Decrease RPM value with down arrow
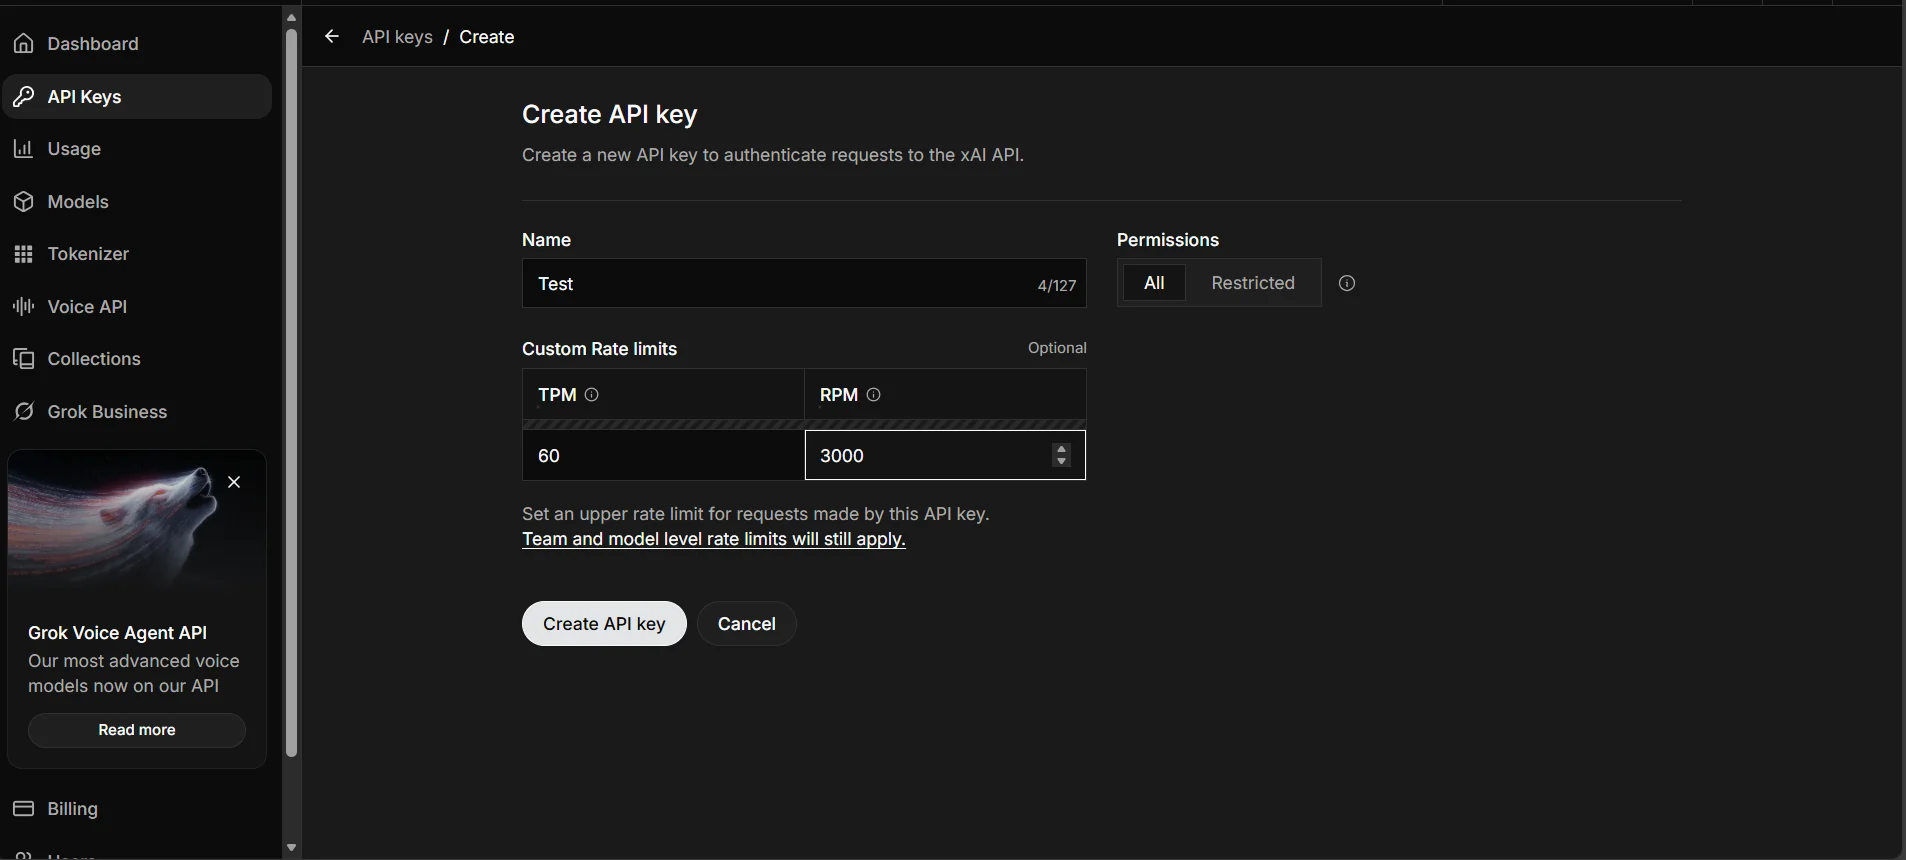Viewport: 1906px width, 860px height. [x=1061, y=462]
